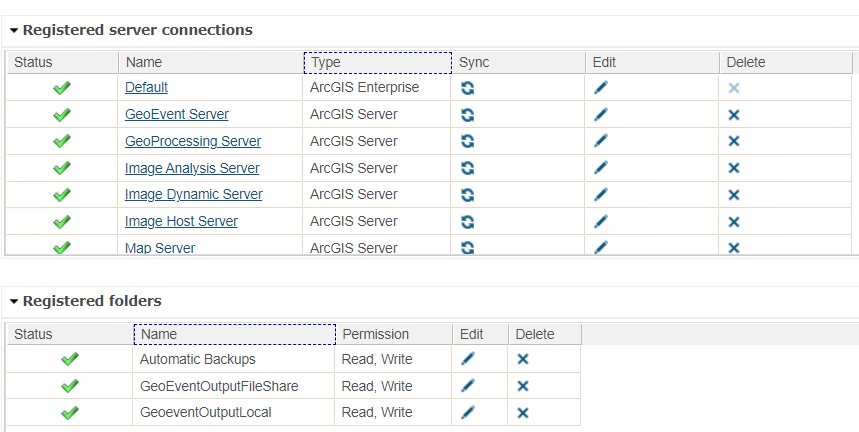
Task: Delete the Image Dynamic Server connection
Action: click(x=733, y=195)
